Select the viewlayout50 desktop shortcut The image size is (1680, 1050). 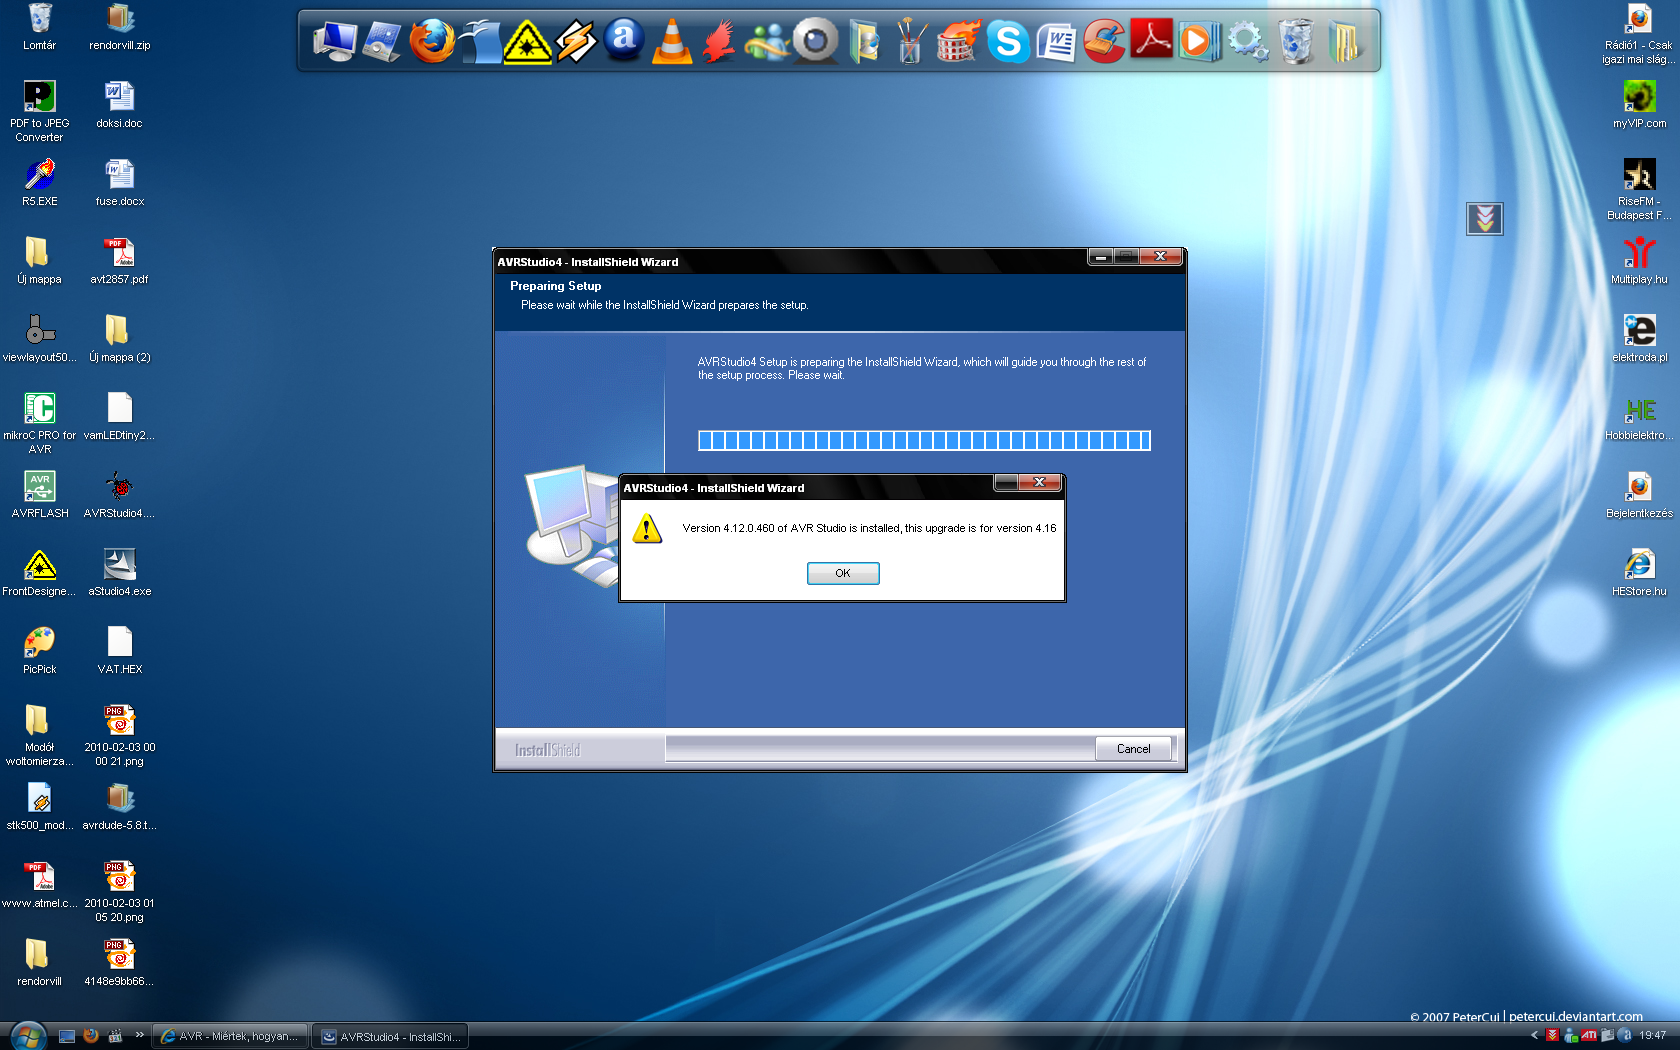(40, 339)
